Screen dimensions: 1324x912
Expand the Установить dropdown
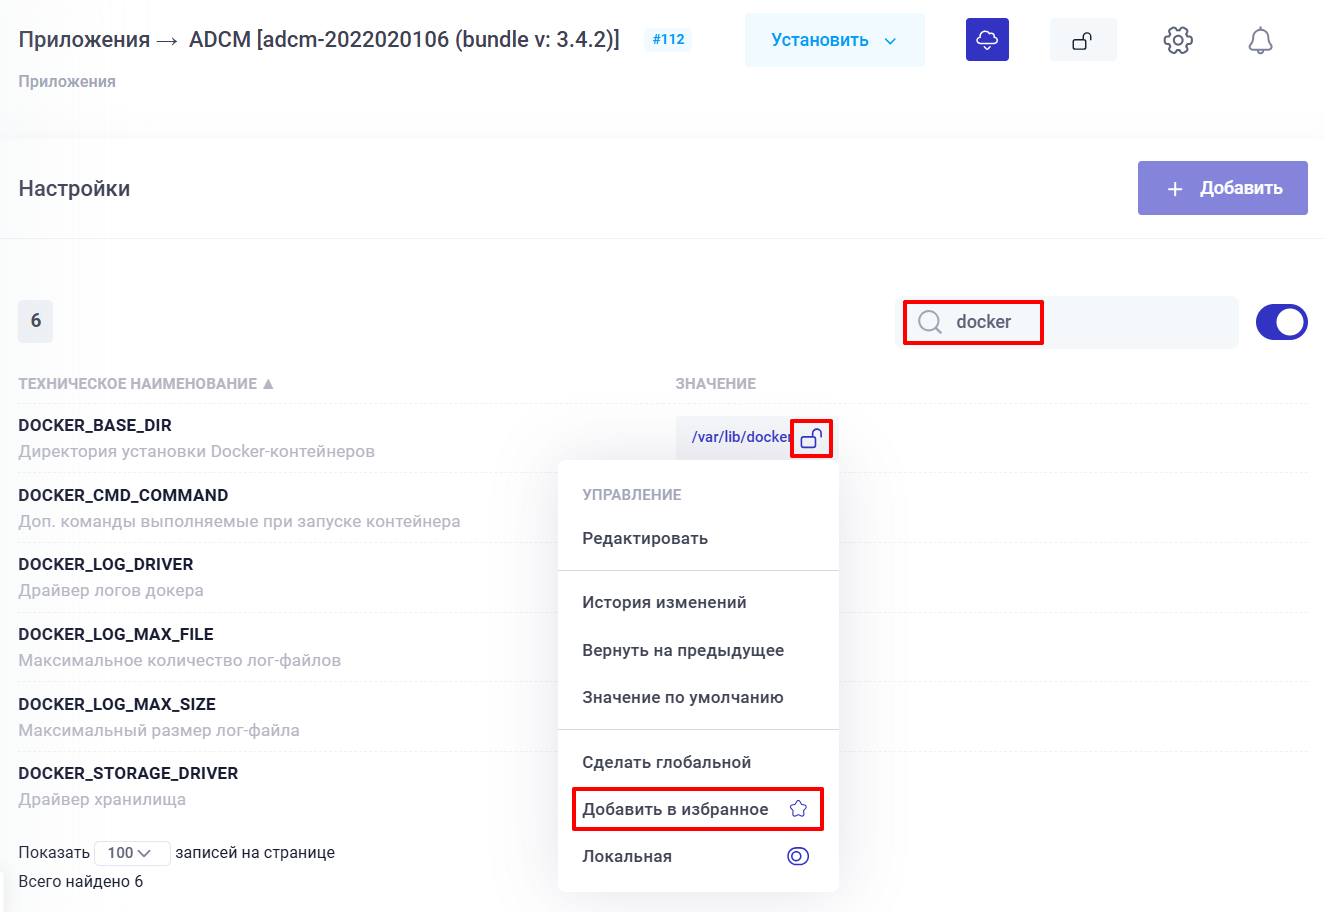pyautogui.click(x=834, y=41)
